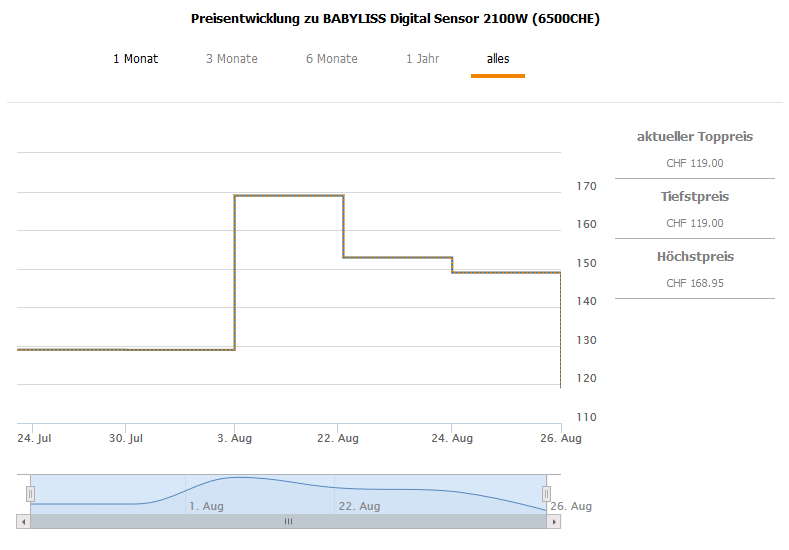Image resolution: width=789 pixels, height=550 pixels.
Task: Open the 6 Monate price view
Action: click(x=332, y=59)
